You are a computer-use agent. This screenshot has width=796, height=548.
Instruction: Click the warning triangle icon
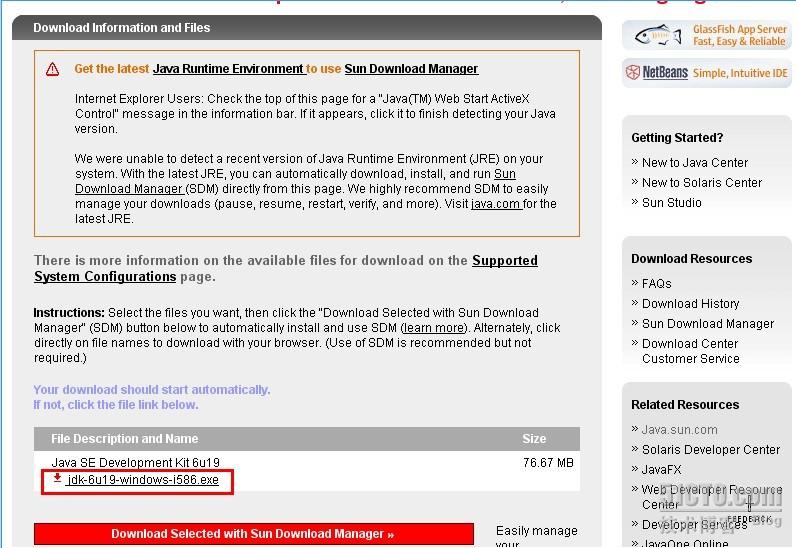tap(52, 69)
